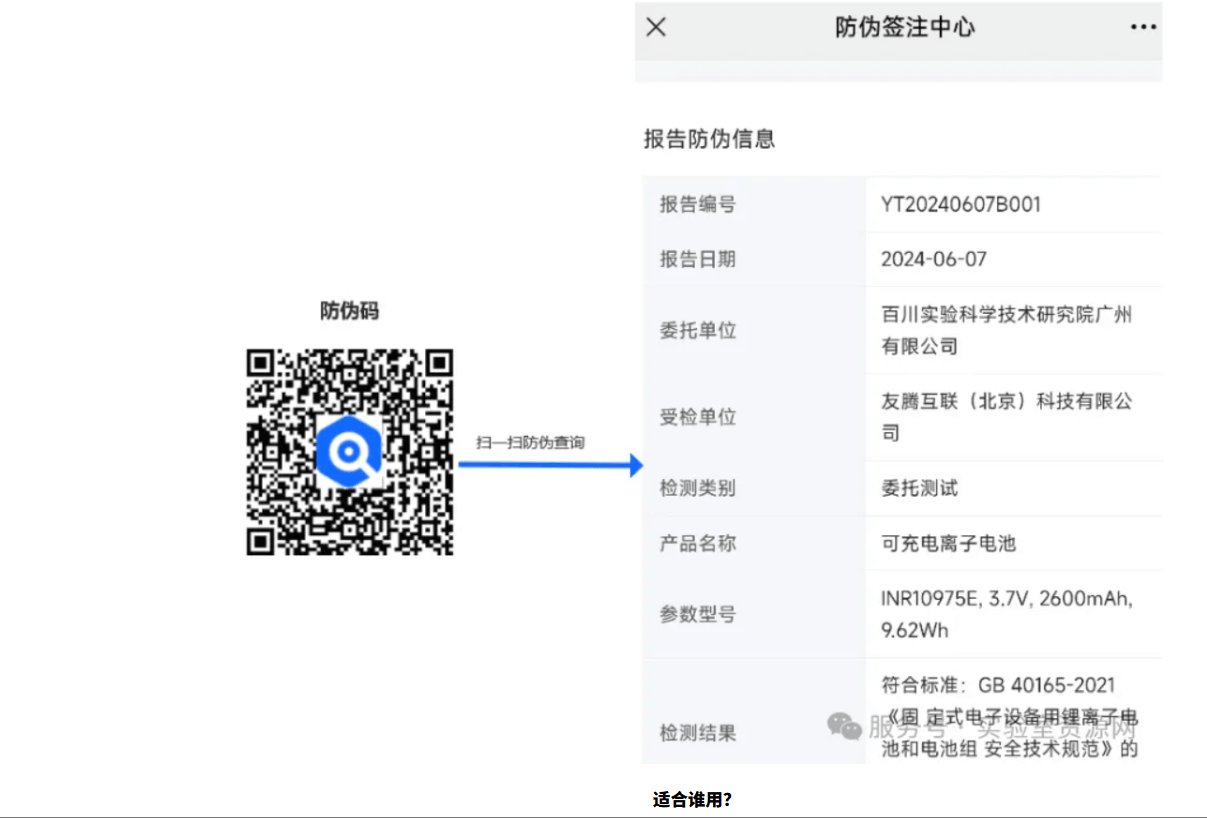Click the 防伪码 QR code image
1207x818 pixels.
(x=350, y=452)
